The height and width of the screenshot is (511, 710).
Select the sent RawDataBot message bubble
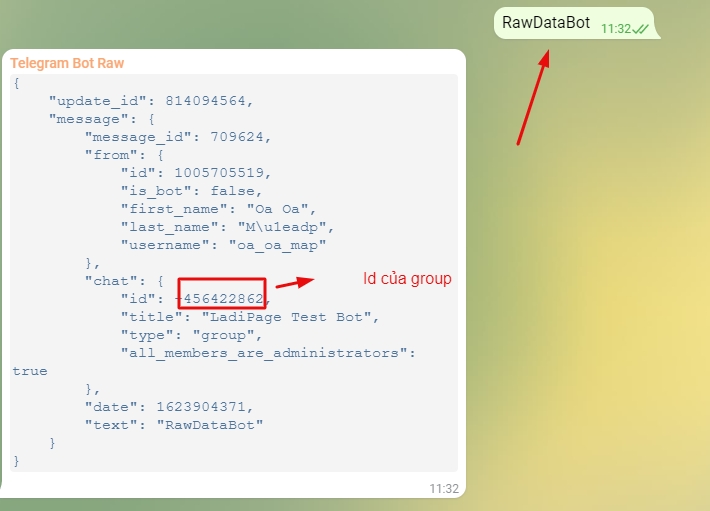[546, 22]
